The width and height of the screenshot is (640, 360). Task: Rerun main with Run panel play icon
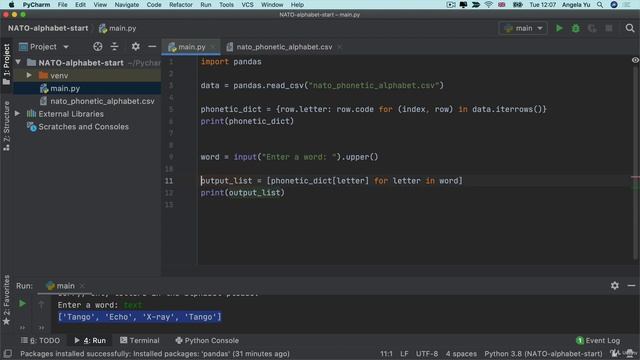tap(22, 304)
